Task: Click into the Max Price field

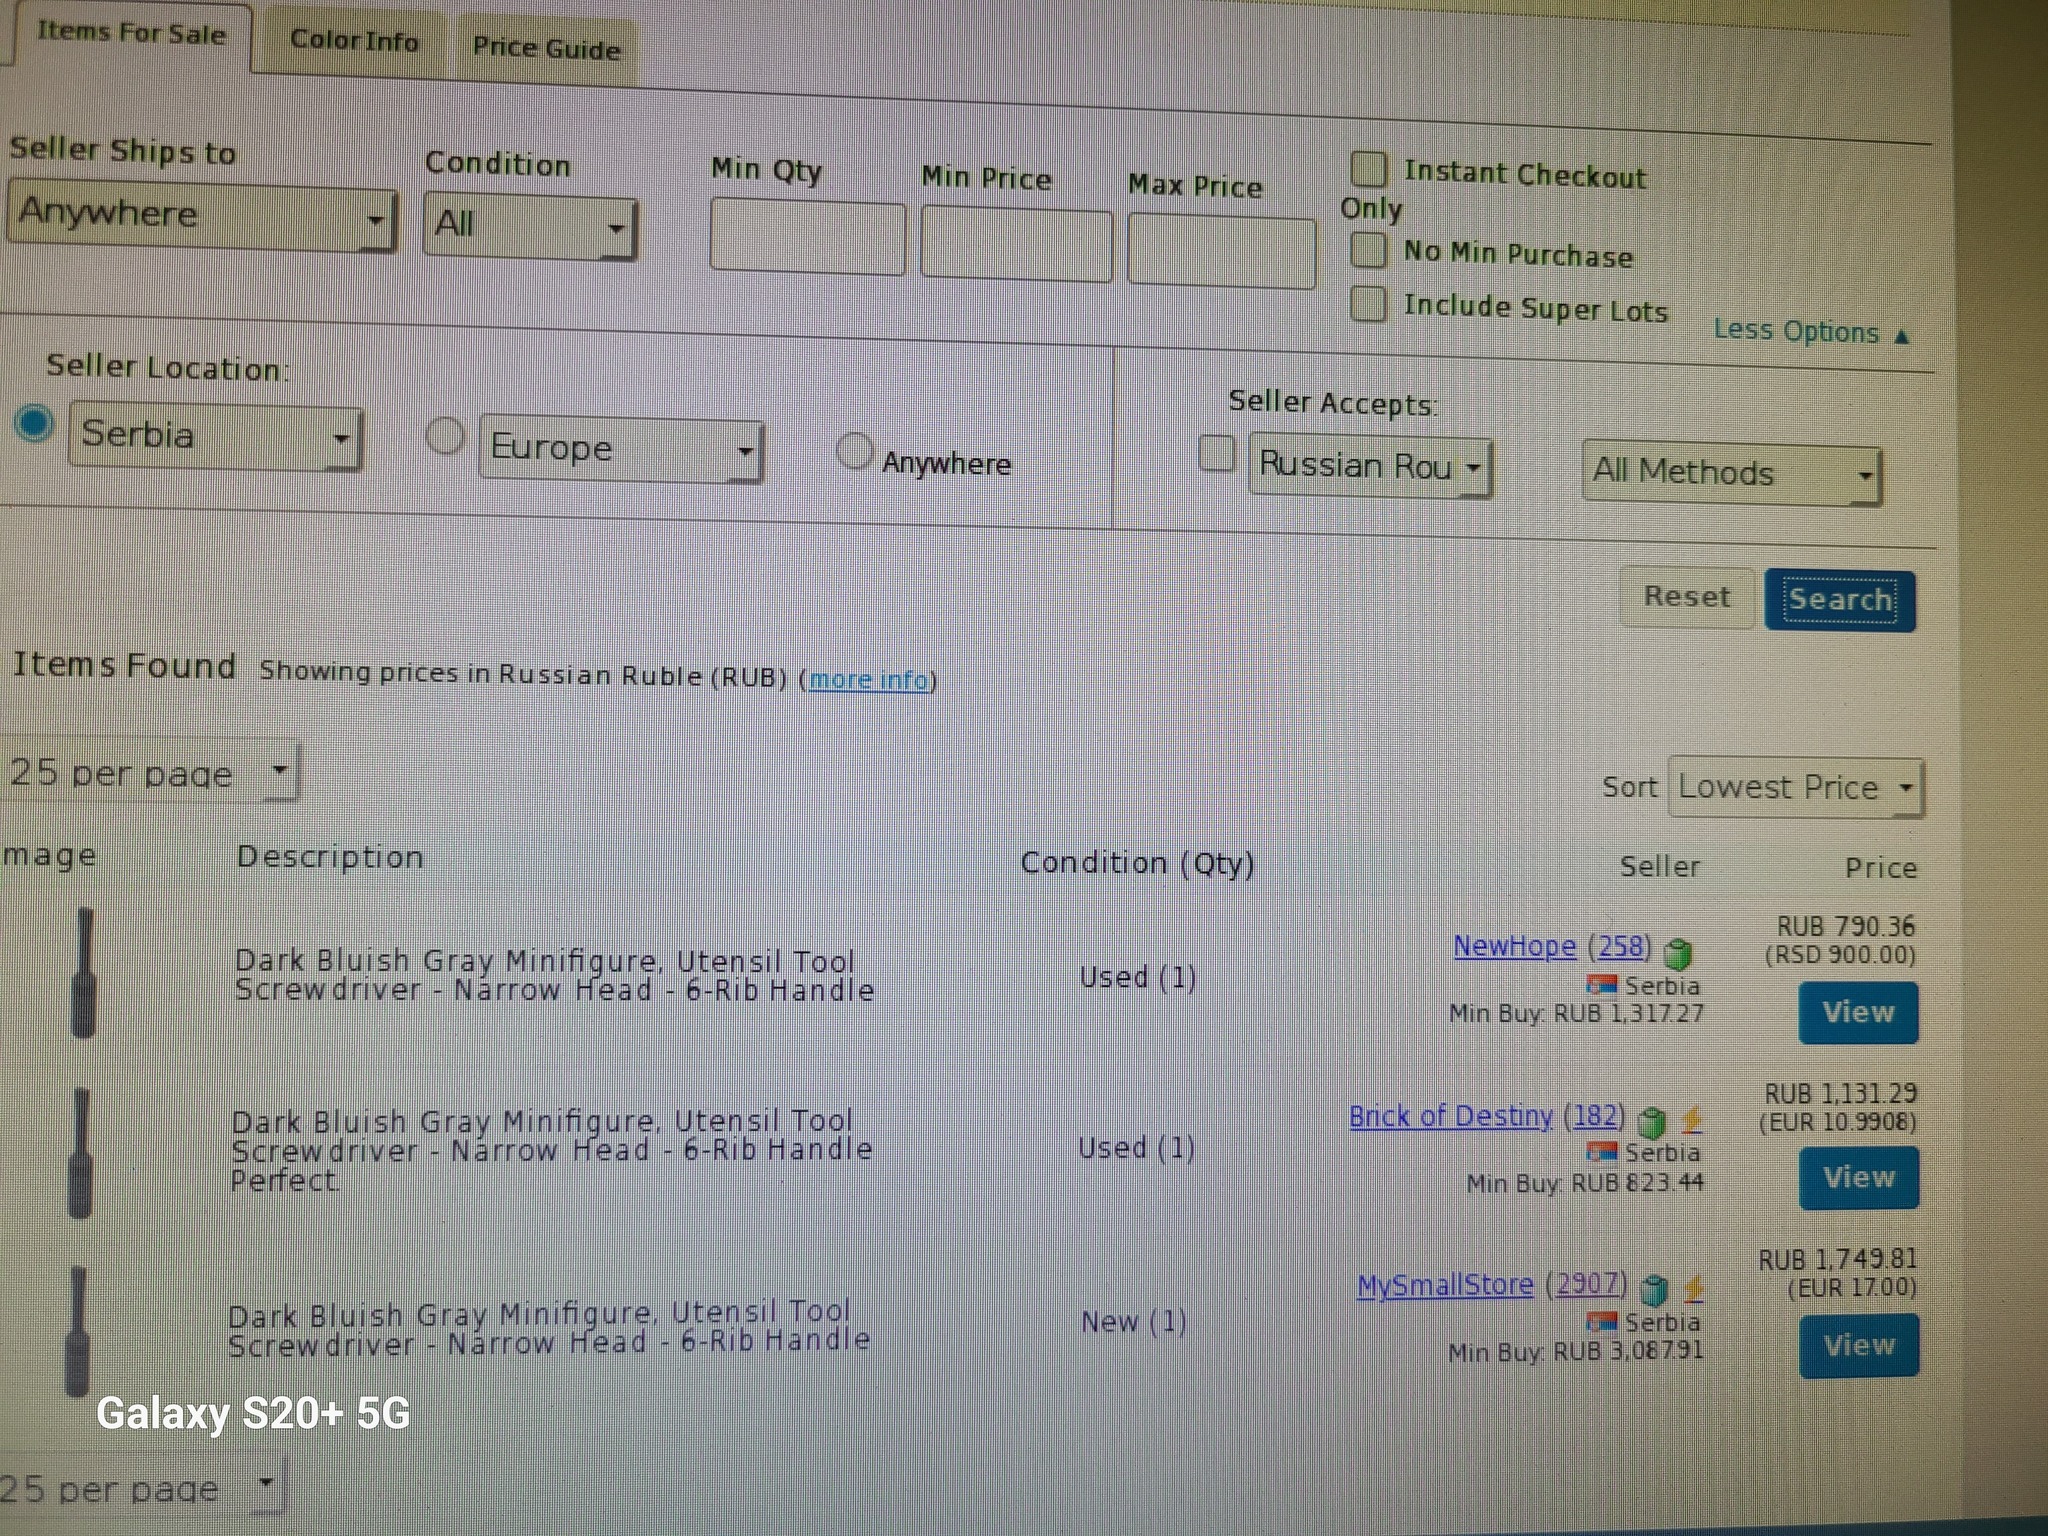Action: [1220, 252]
